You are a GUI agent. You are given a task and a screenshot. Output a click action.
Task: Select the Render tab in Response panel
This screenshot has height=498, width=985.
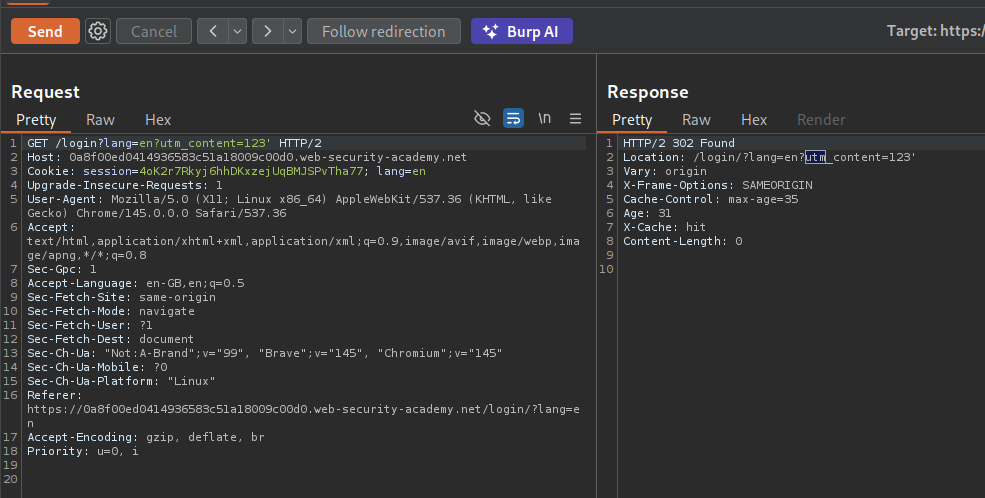click(x=820, y=120)
